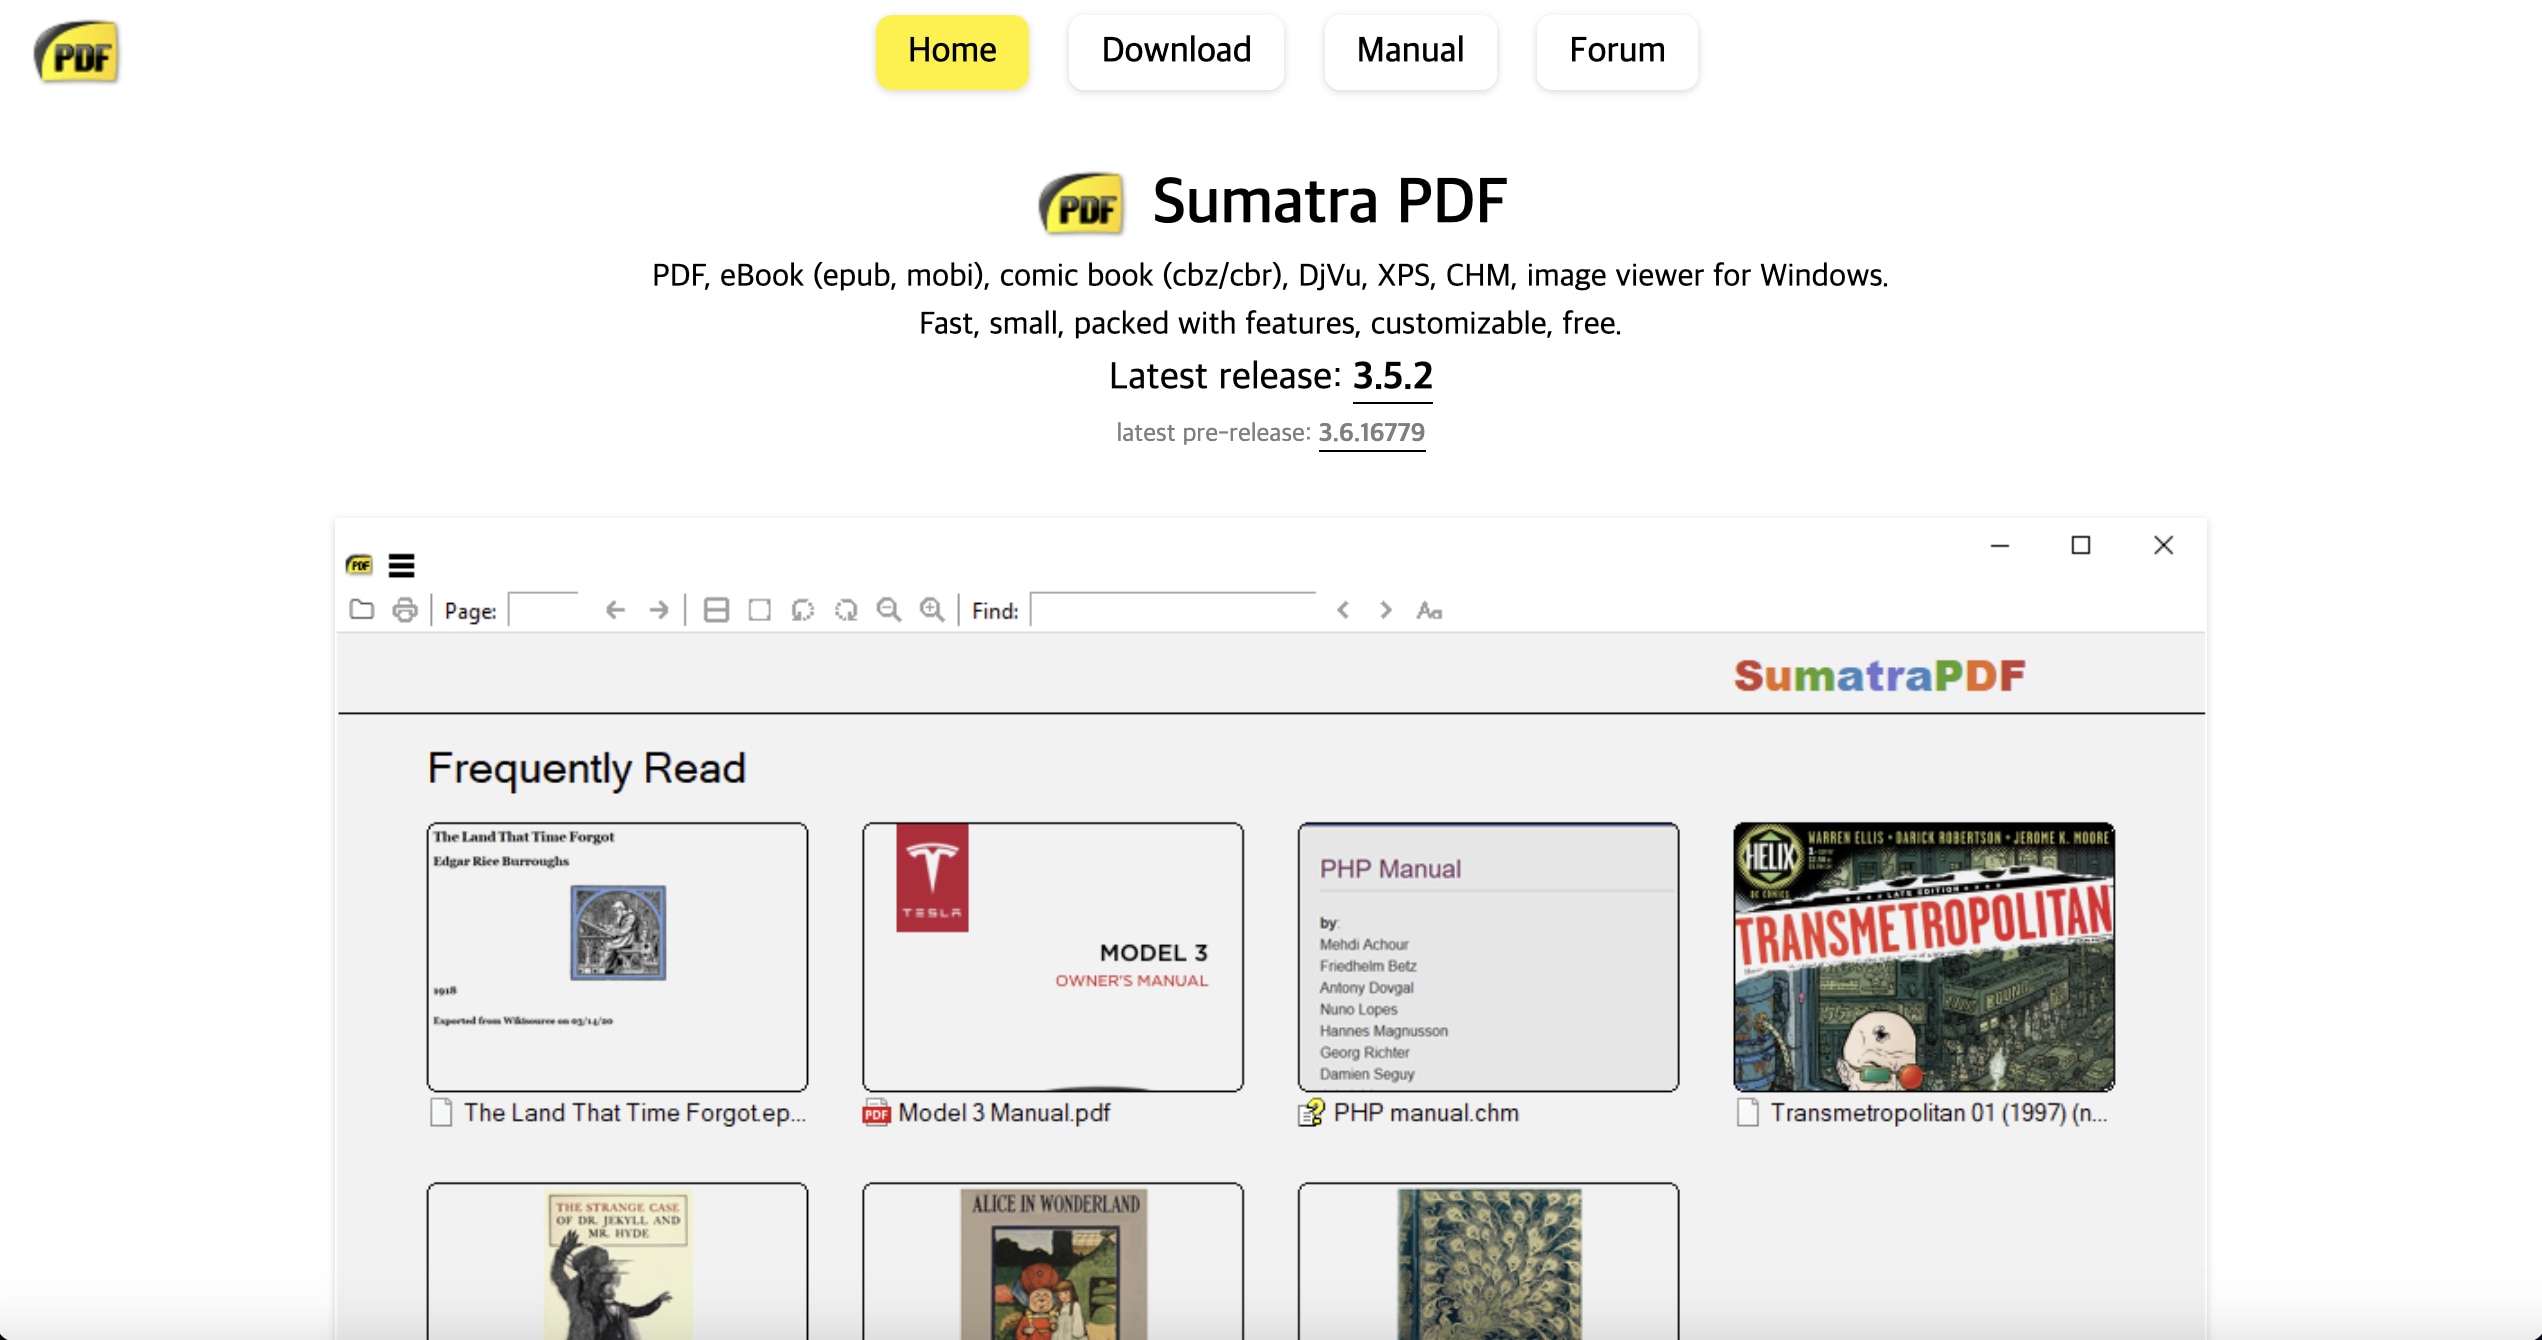The width and height of the screenshot is (2542, 1340).
Task: Open the Manual page
Action: click(1410, 51)
